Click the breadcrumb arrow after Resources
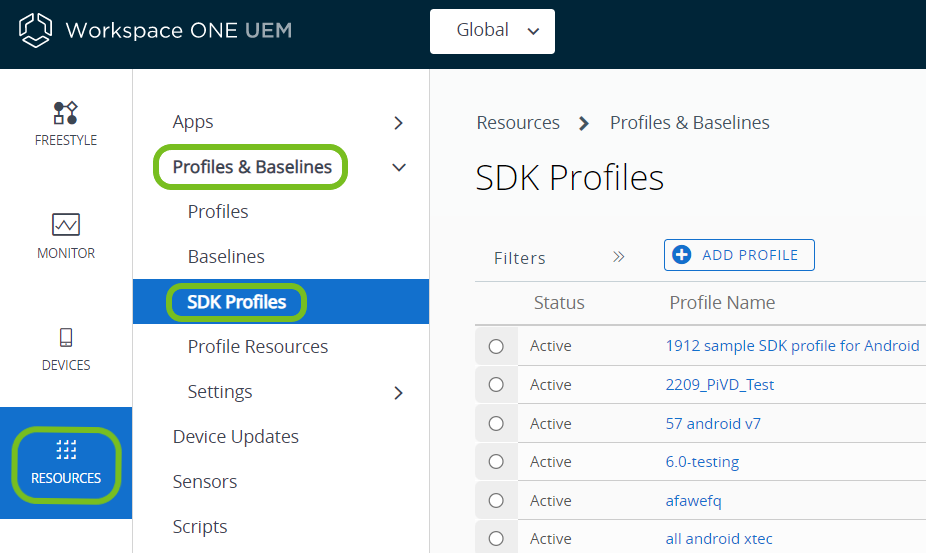Viewport: 926px width, 553px height. coord(583,123)
